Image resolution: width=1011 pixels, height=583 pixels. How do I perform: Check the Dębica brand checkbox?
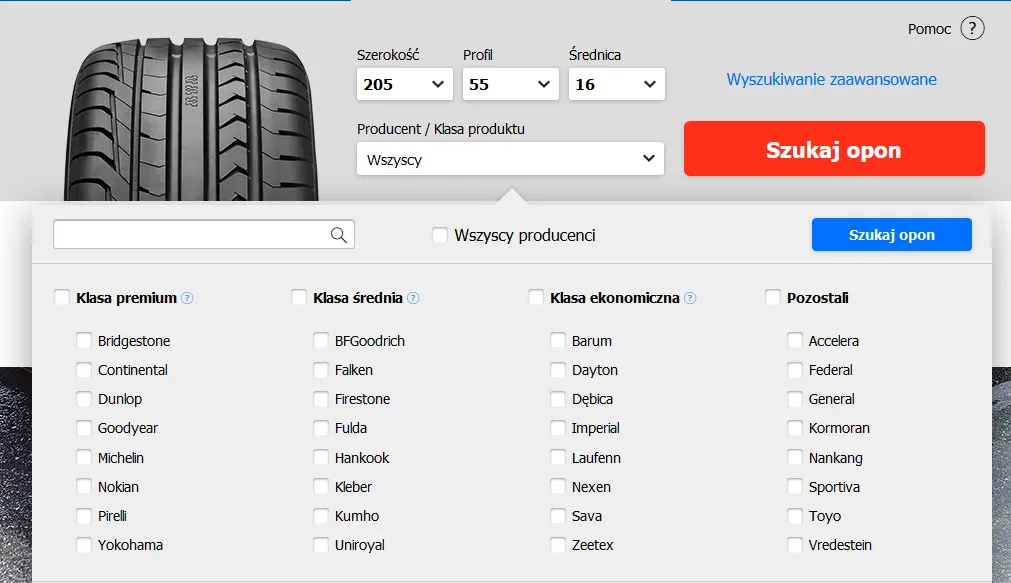click(x=558, y=399)
